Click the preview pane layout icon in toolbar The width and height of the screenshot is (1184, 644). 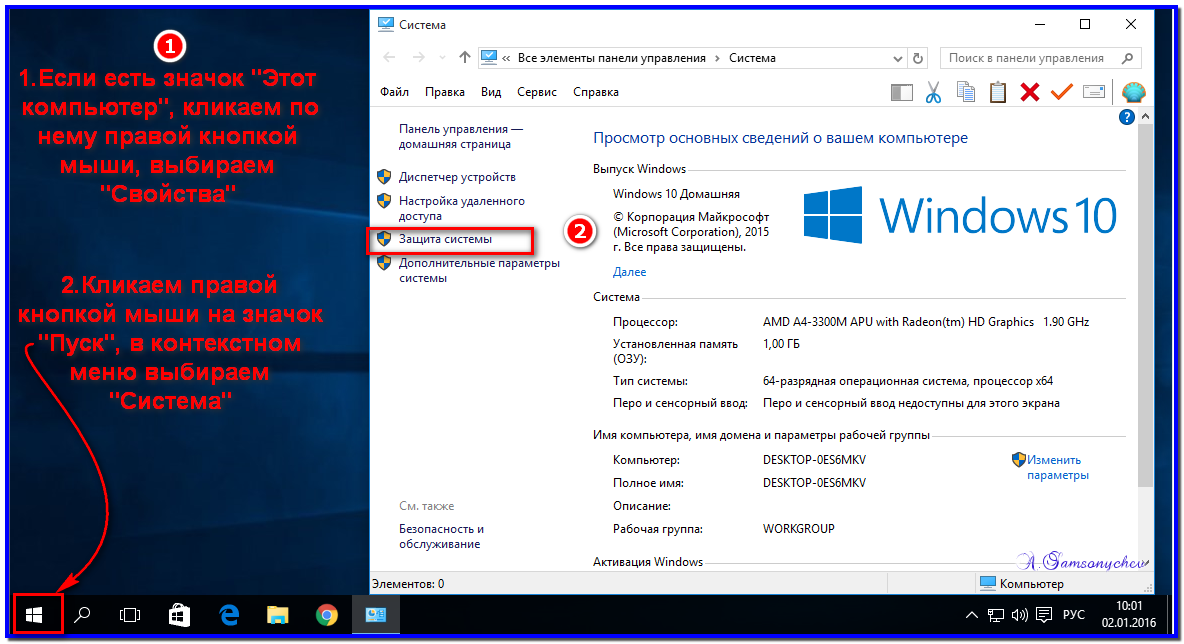[902, 92]
